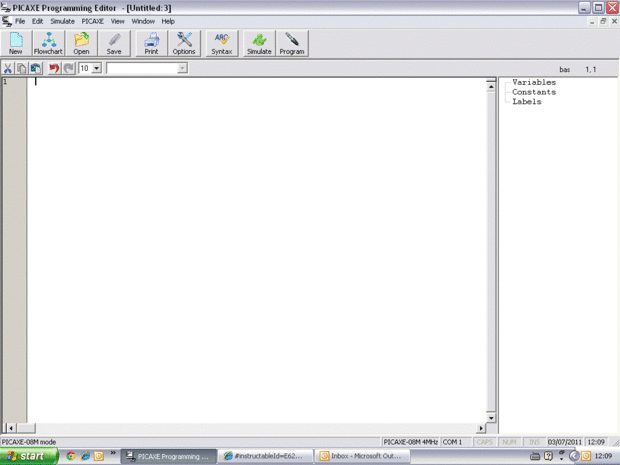This screenshot has height=465, width=620.
Task: Undo the last edit
Action: [x=54, y=68]
